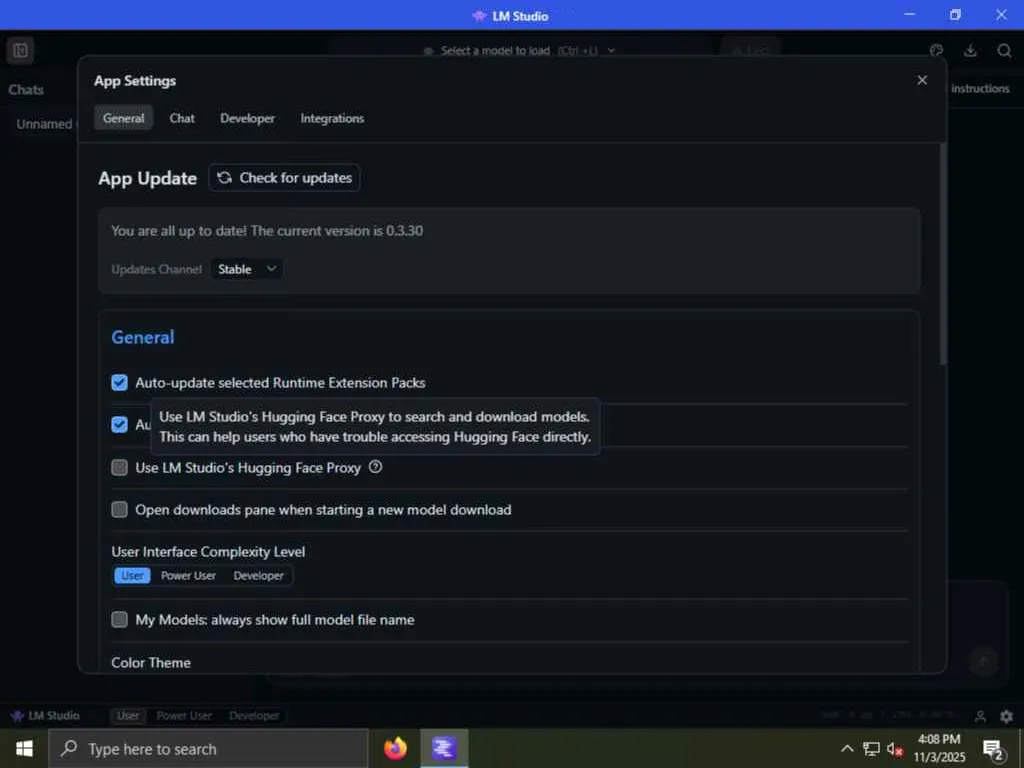Click Developer mode in bottom status bar
This screenshot has height=768, width=1024.
pyautogui.click(x=254, y=716)
